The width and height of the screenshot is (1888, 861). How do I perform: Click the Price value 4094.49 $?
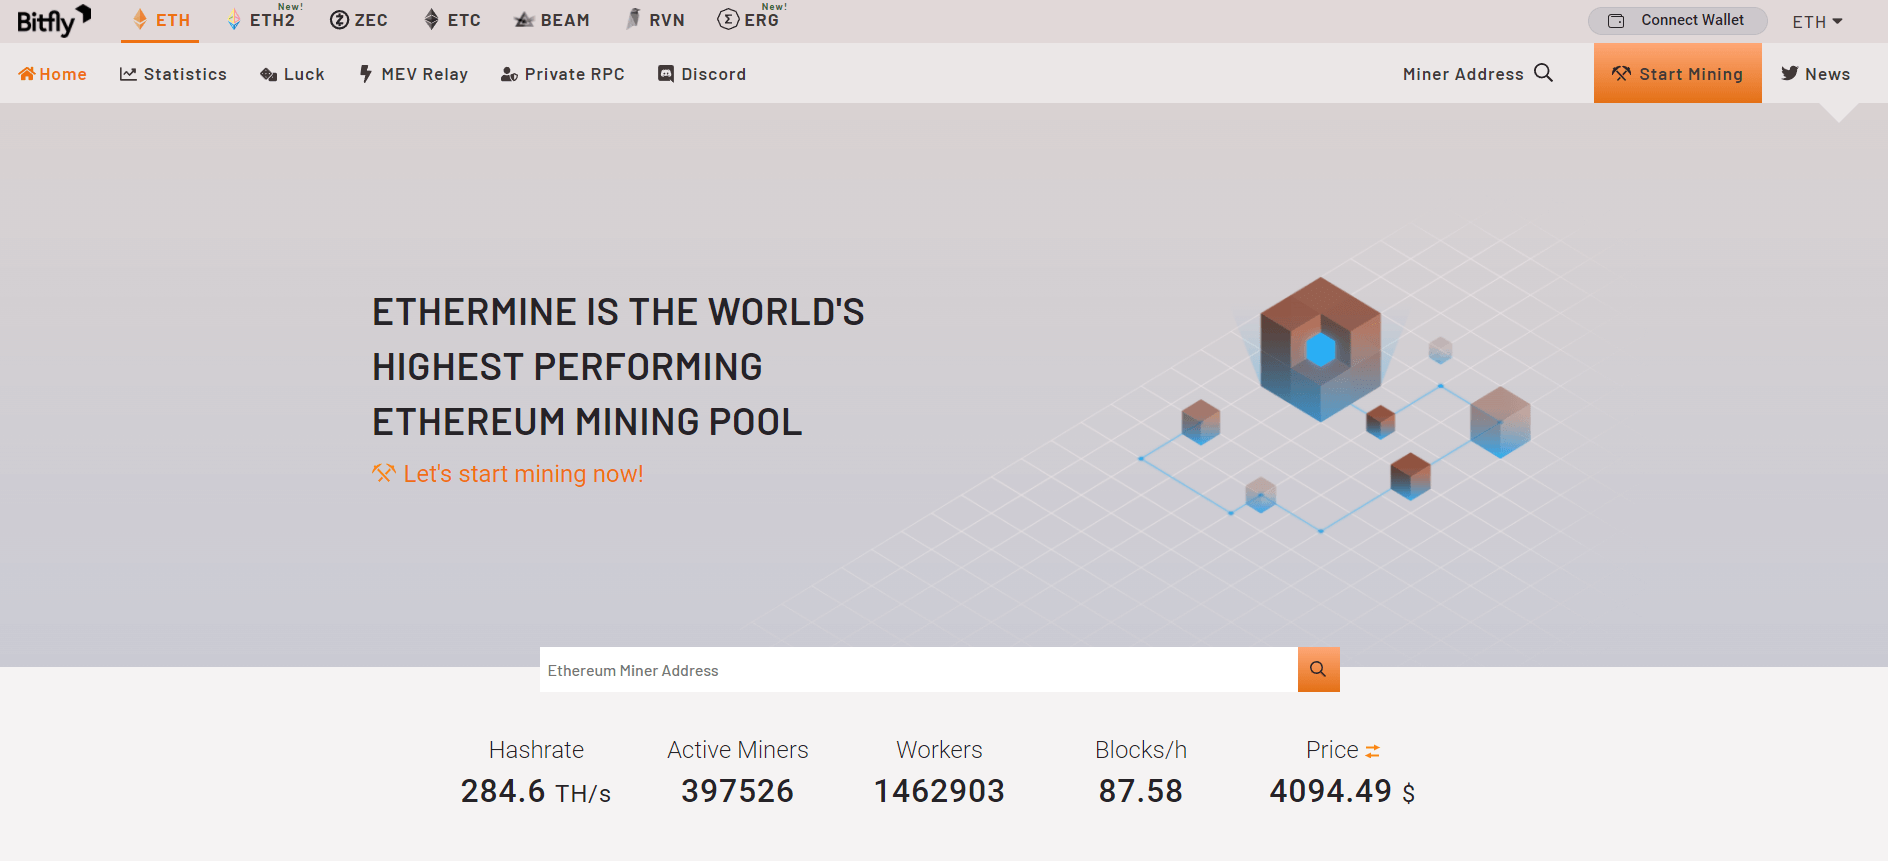click(x=1342, y=792)
